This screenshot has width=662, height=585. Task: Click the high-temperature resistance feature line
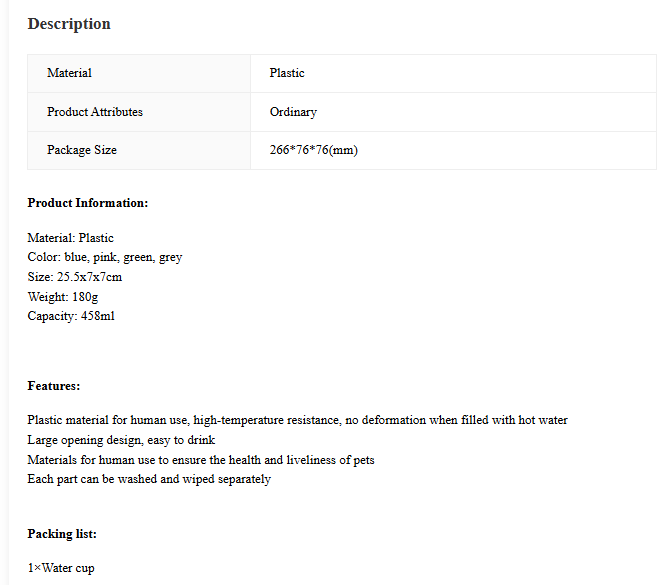298,420
